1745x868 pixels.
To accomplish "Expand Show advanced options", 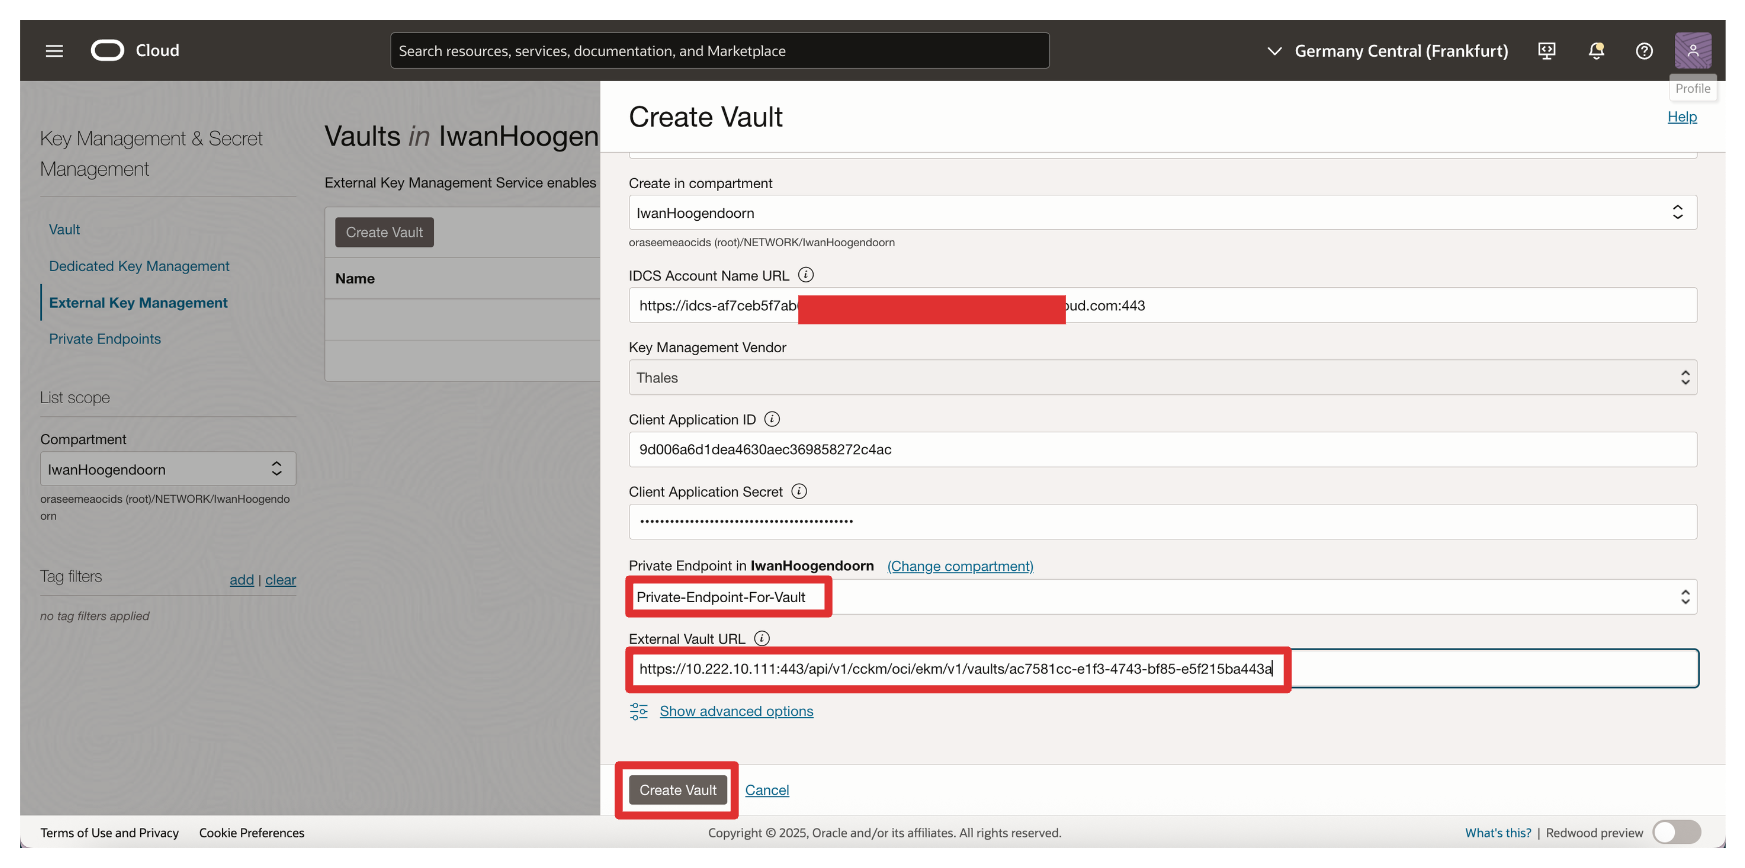I will (736, 711).
